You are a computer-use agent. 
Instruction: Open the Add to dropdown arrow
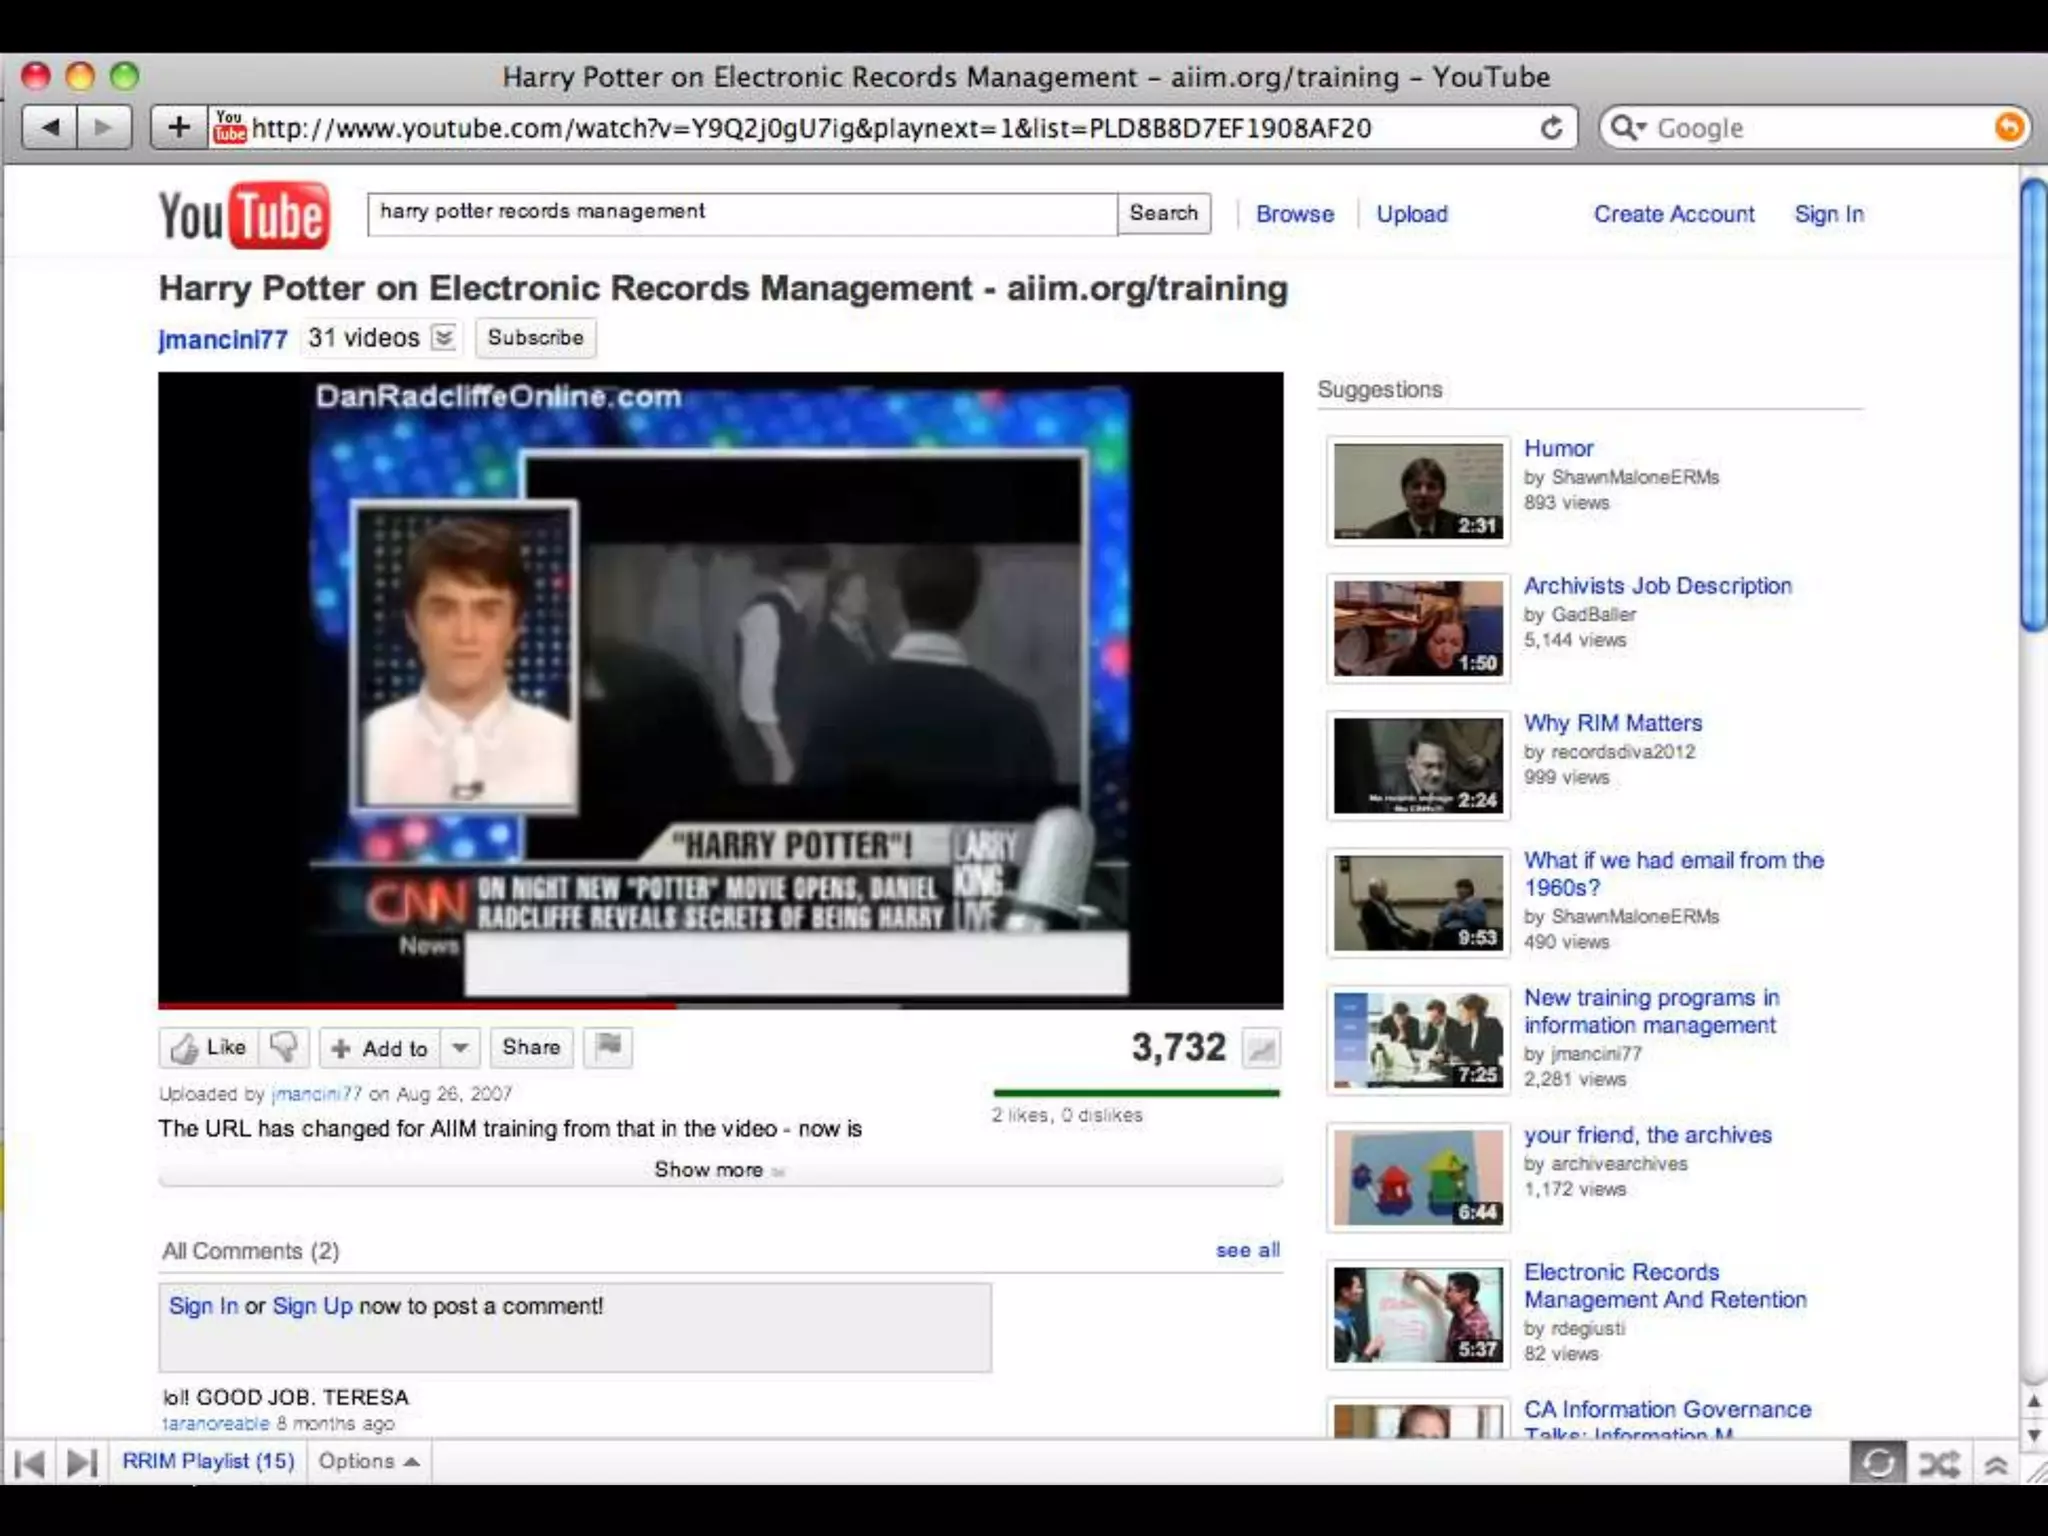tap(460, 1047)
